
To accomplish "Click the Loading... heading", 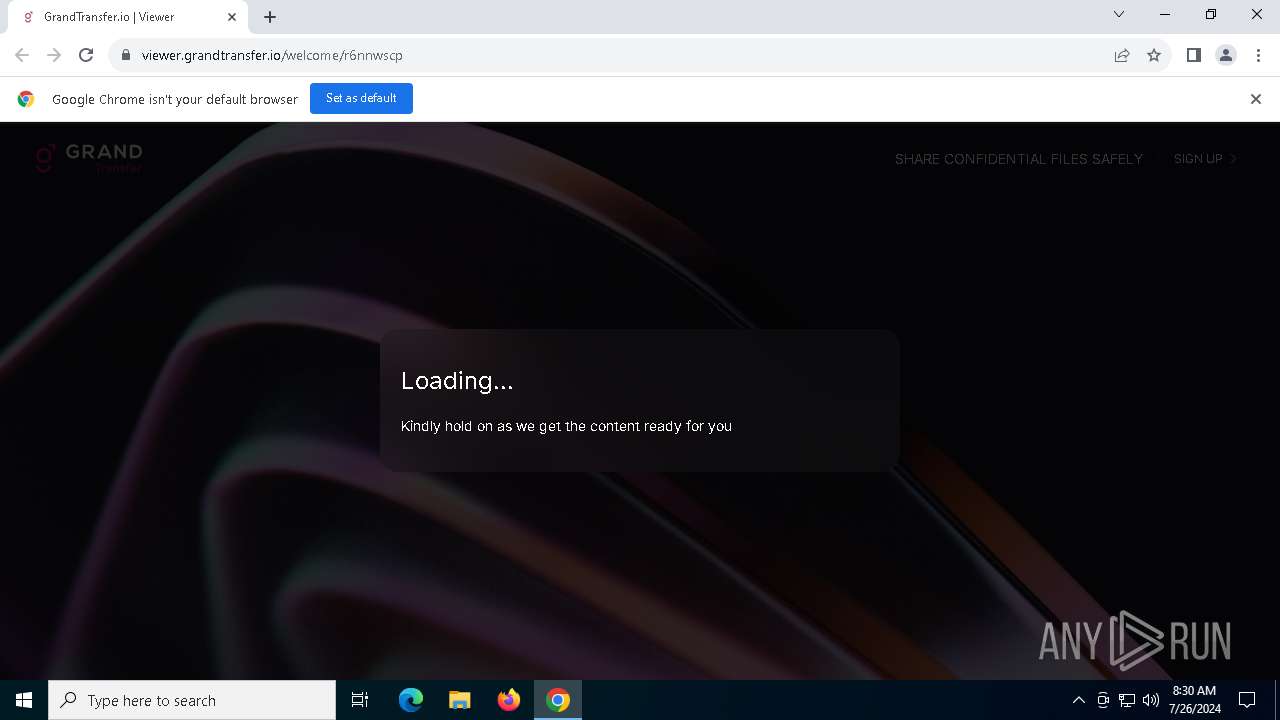I will (x=457, y=381).
